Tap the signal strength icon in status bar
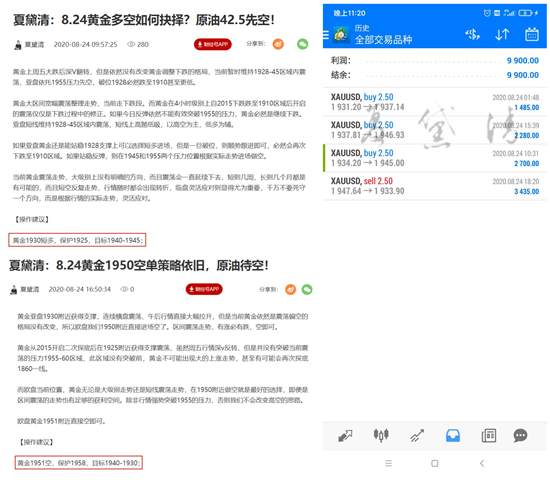The width and height of the screenshot is (550, 480). [509, 13]
